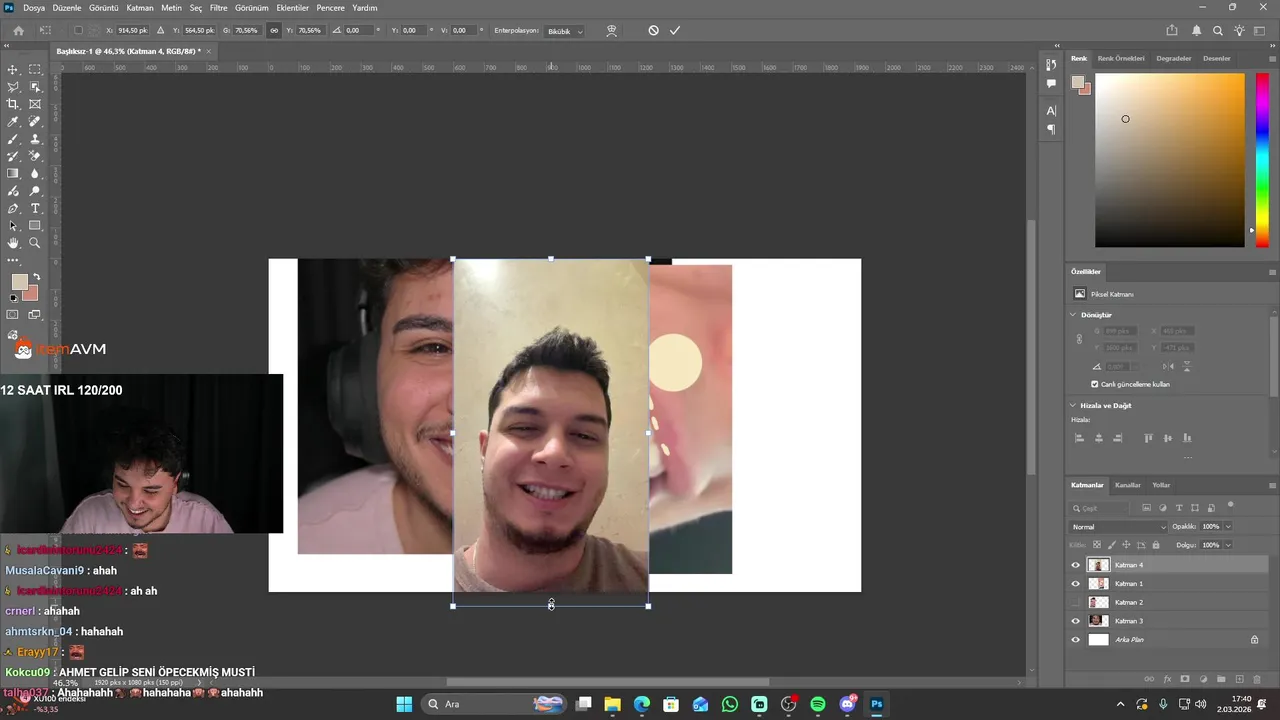
Task: Commit the transform with the checkmark
Action: pyautogui.click(x=675, y=31)
